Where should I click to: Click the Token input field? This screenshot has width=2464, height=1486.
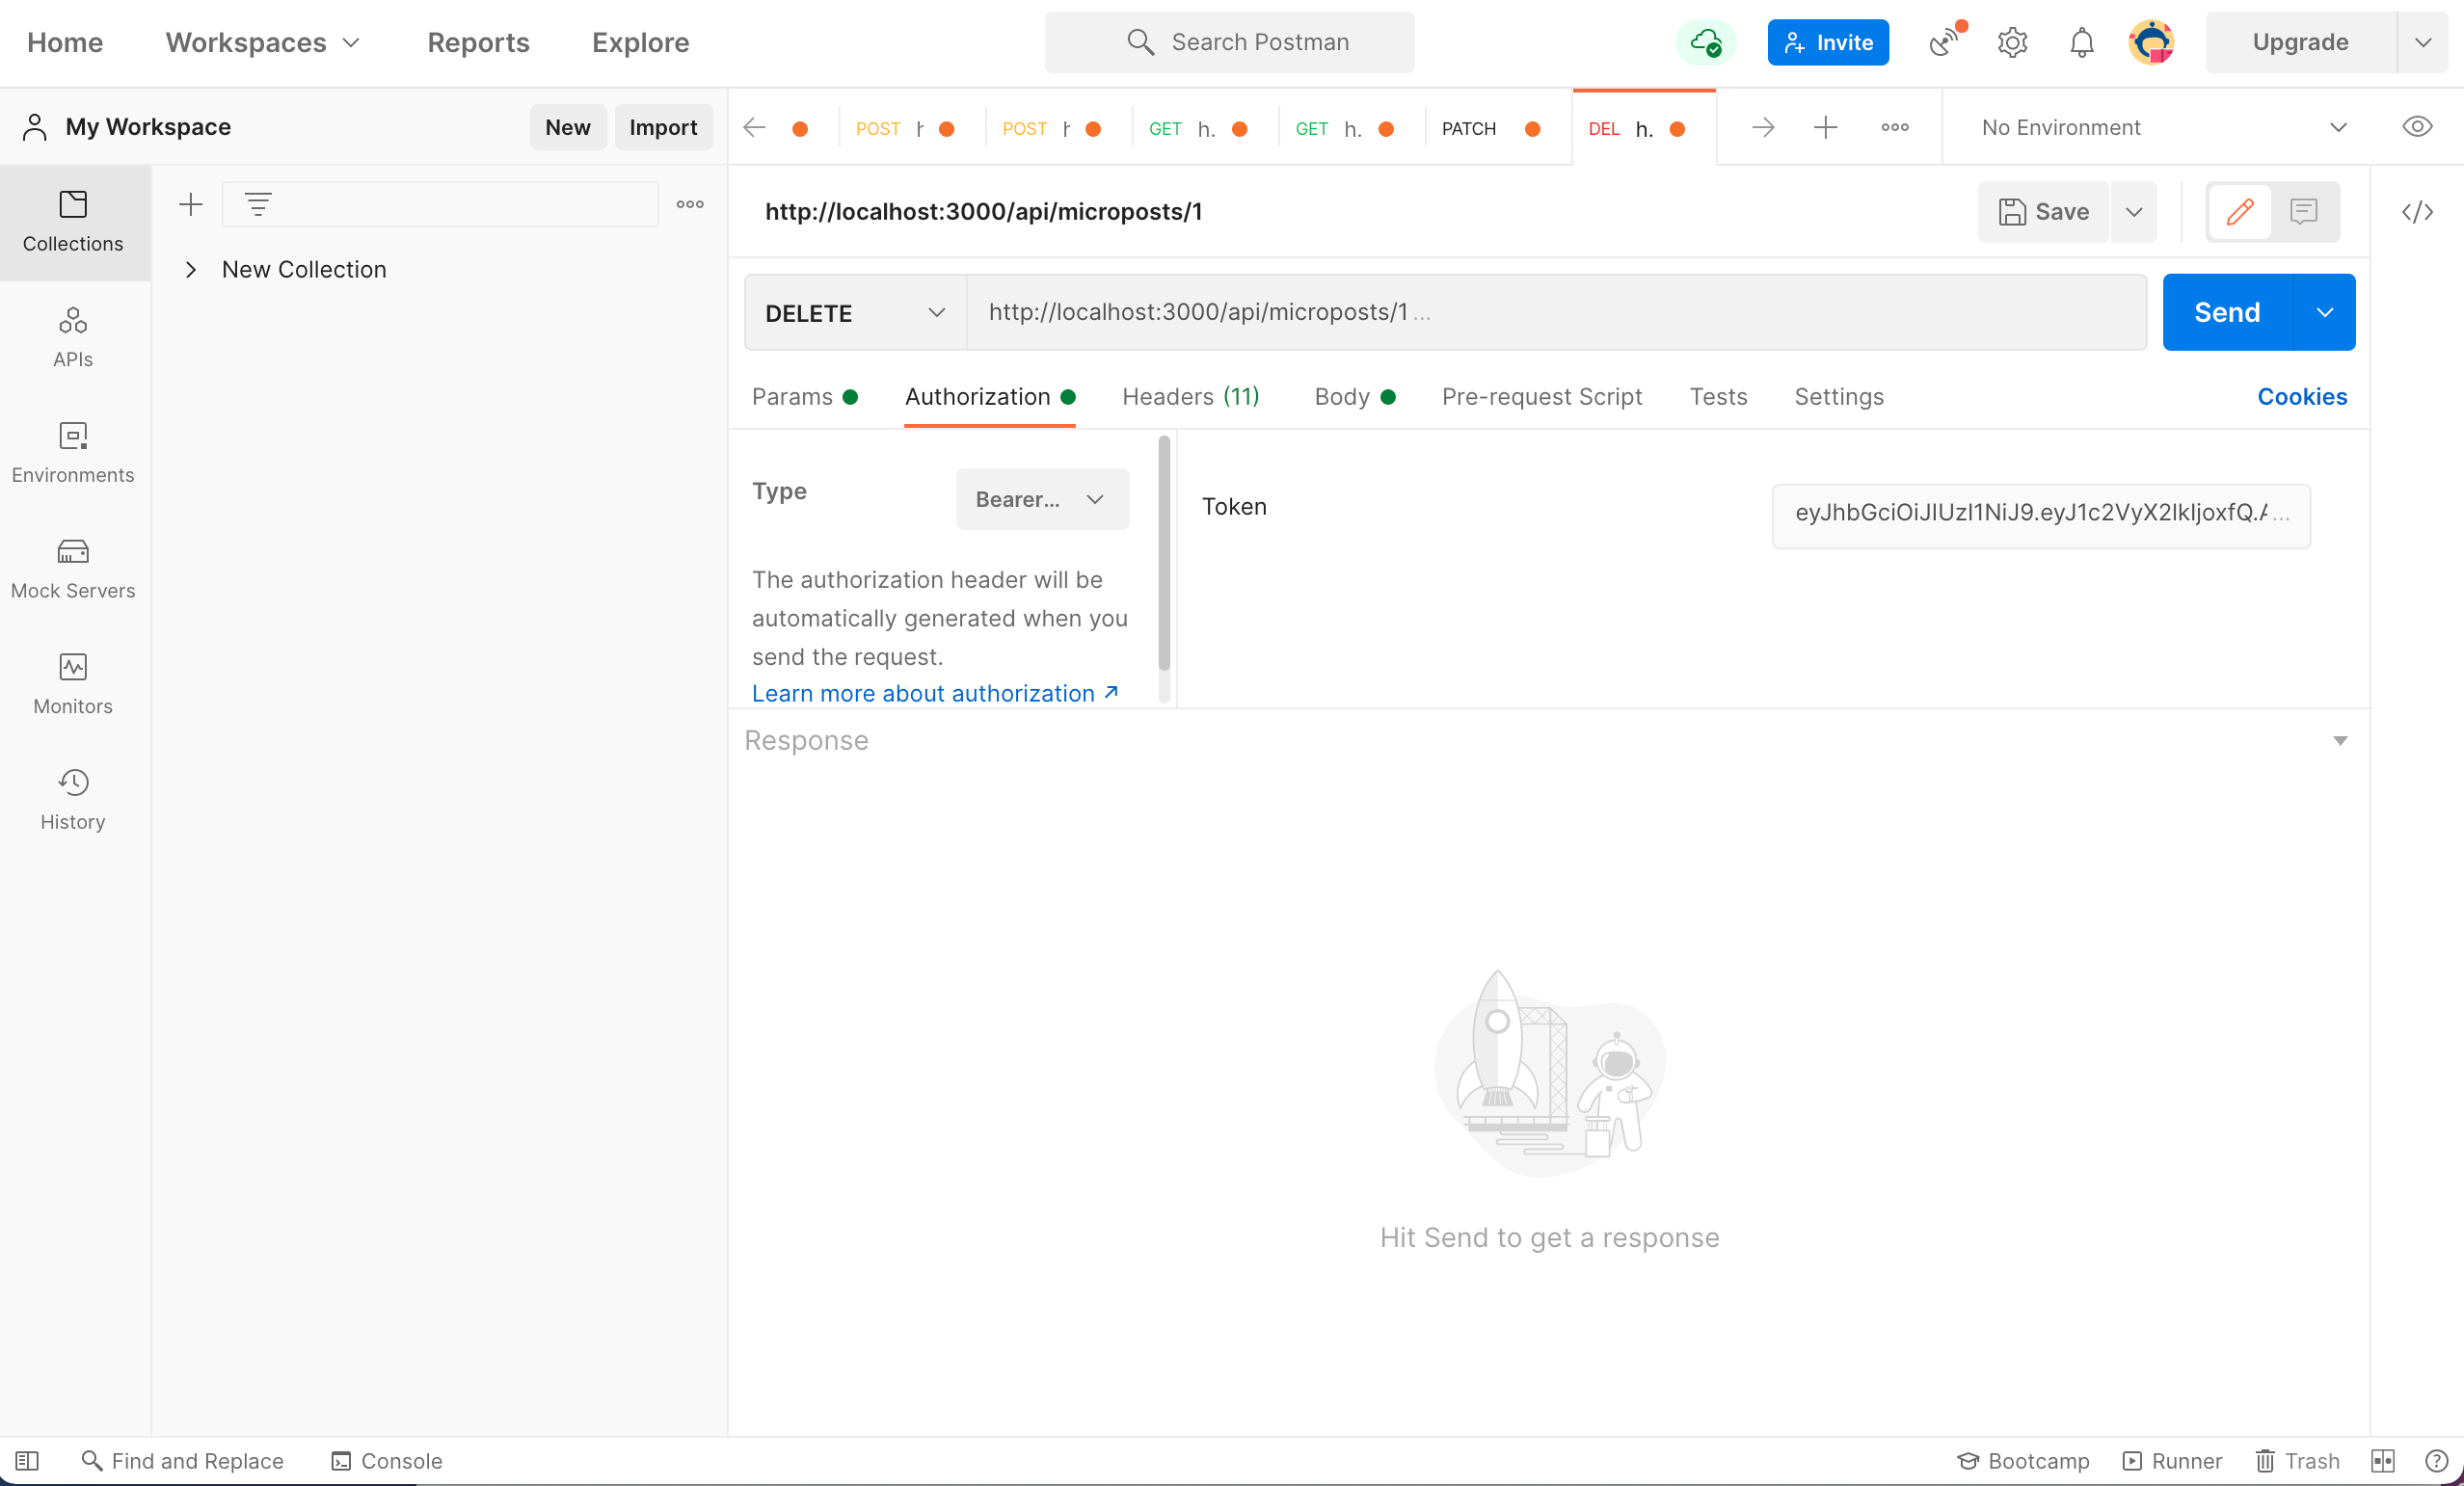[x=2041, y=514]
